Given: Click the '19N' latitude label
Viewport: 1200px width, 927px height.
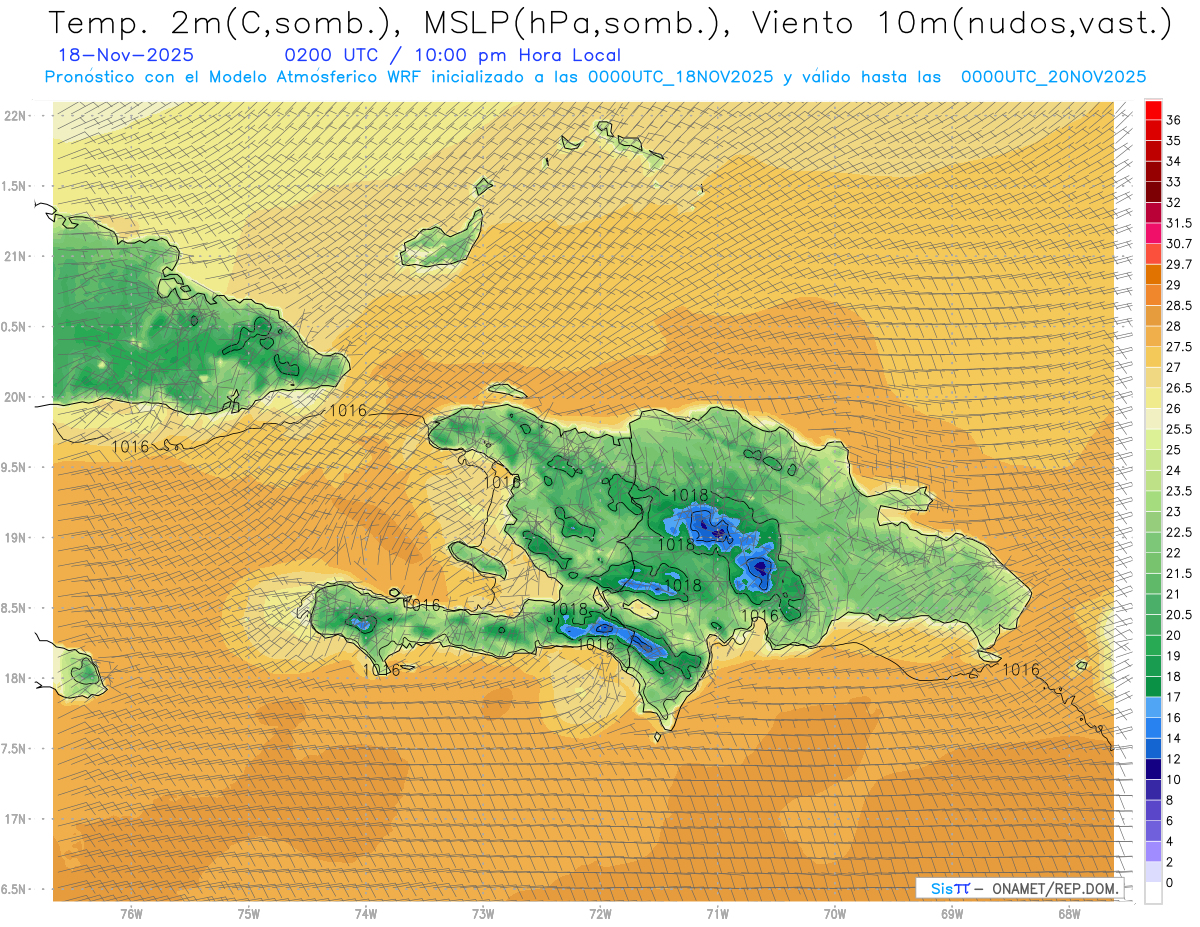Looking at the screenshot, I should (15, 537).
